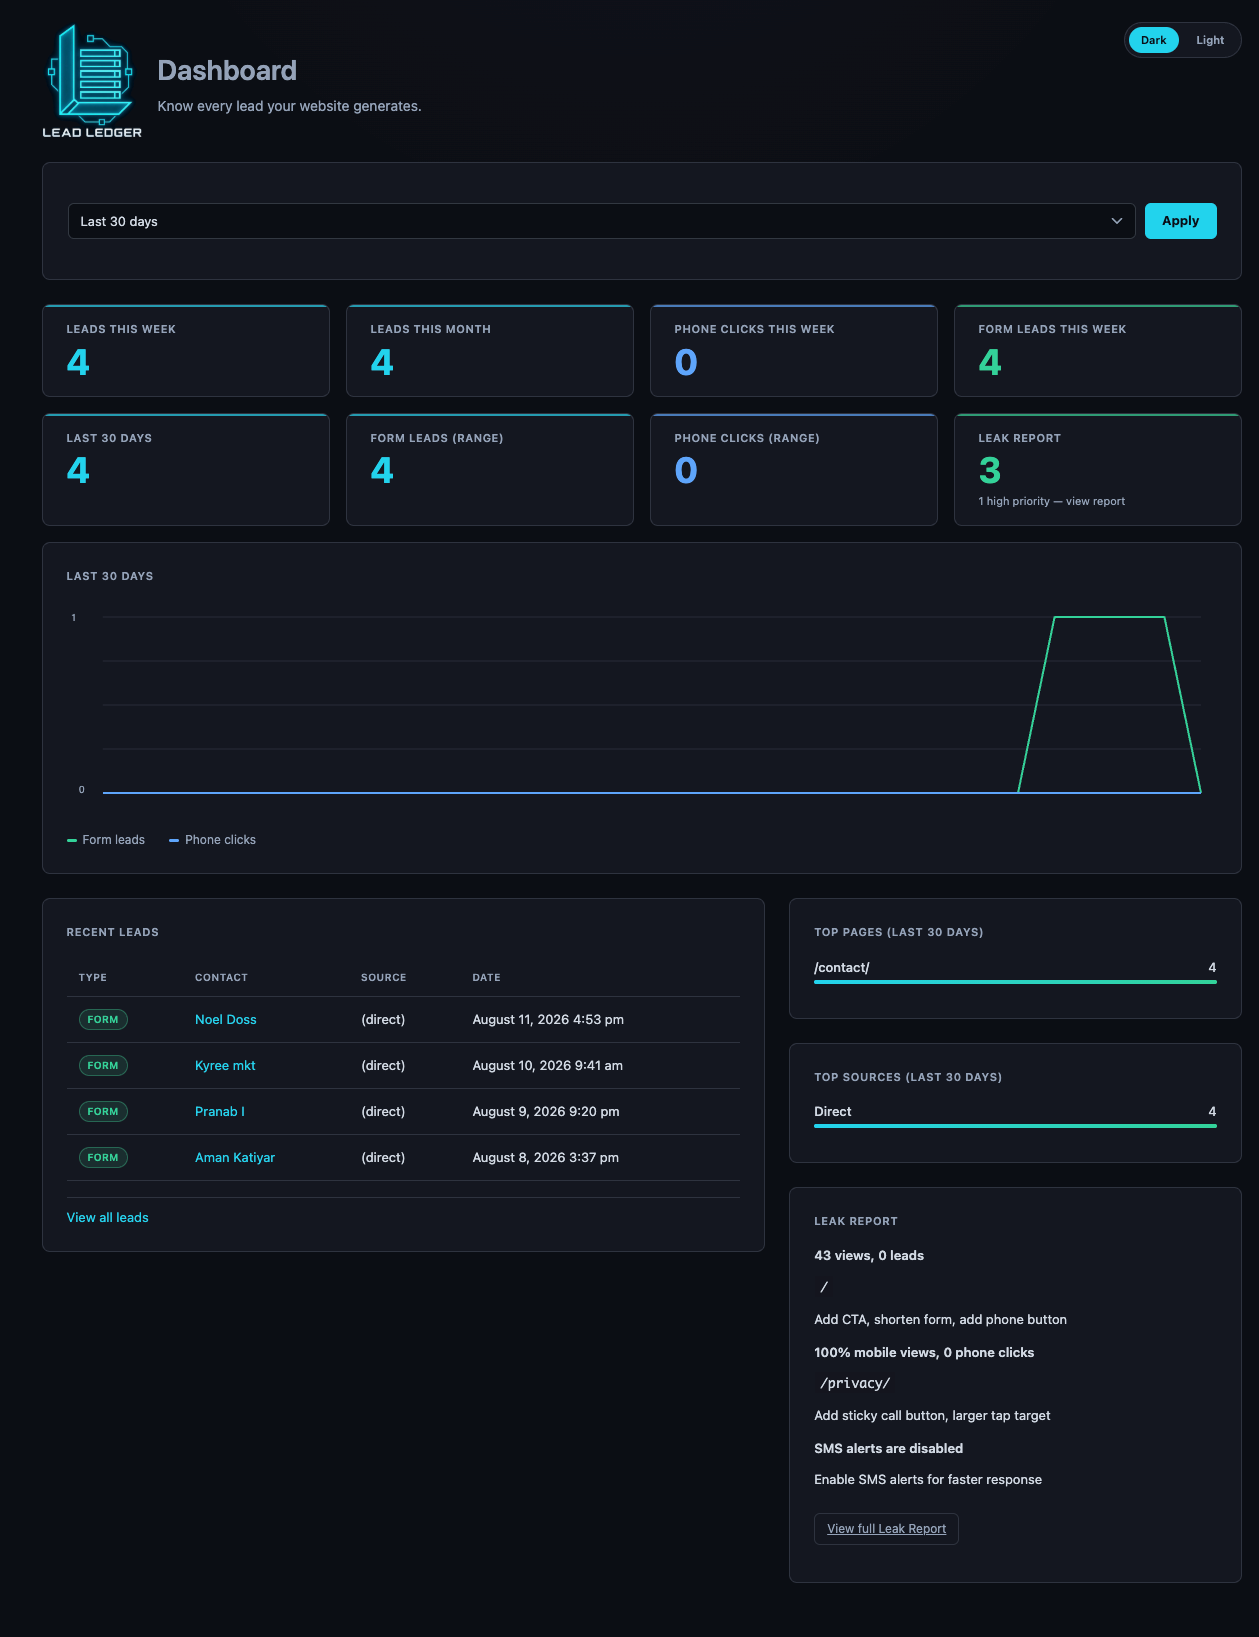Select the Phone Clicks This Week card
Image resolution: width=1259 pixels, height=1637 pixels.
point(794,351)
